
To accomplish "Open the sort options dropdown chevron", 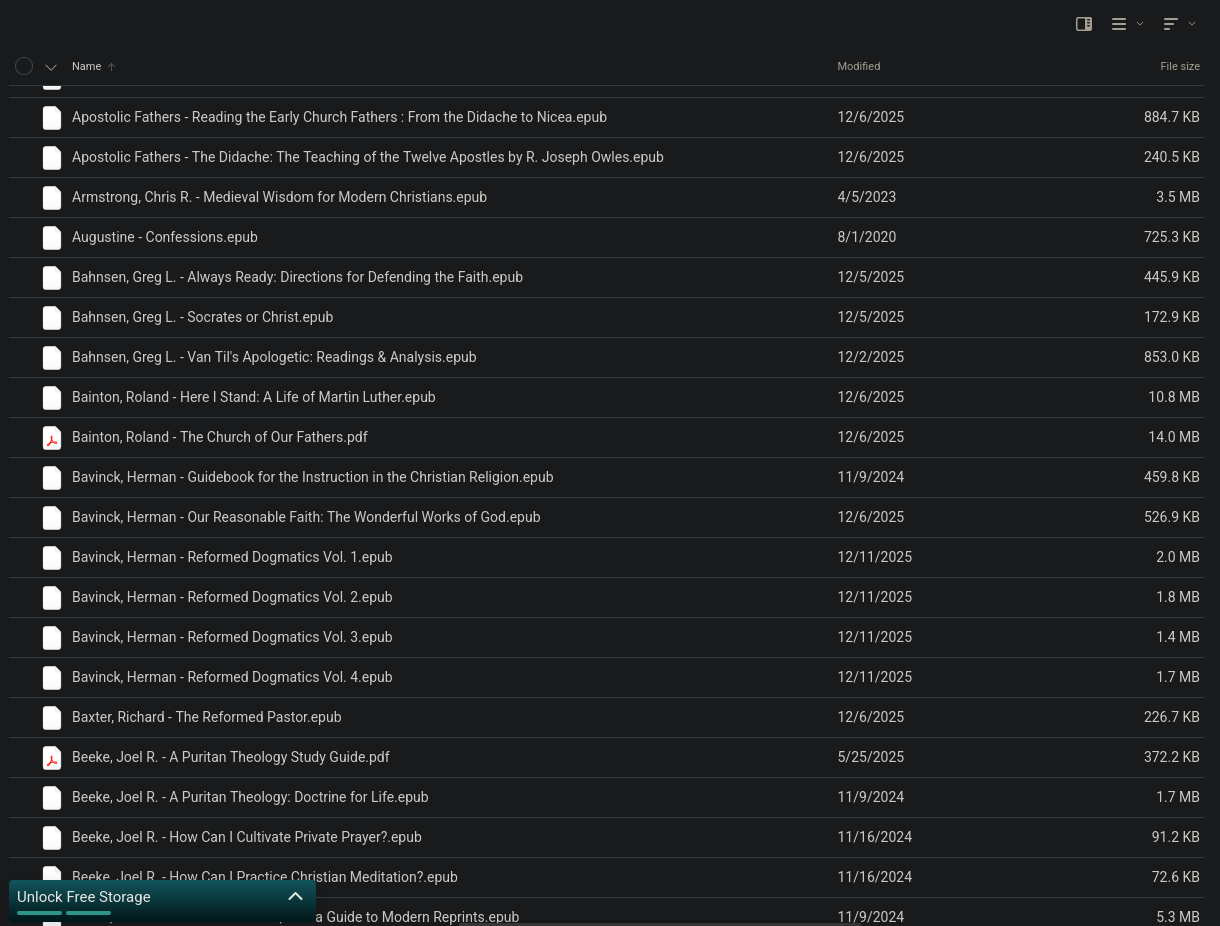I will pos(1192,24).
